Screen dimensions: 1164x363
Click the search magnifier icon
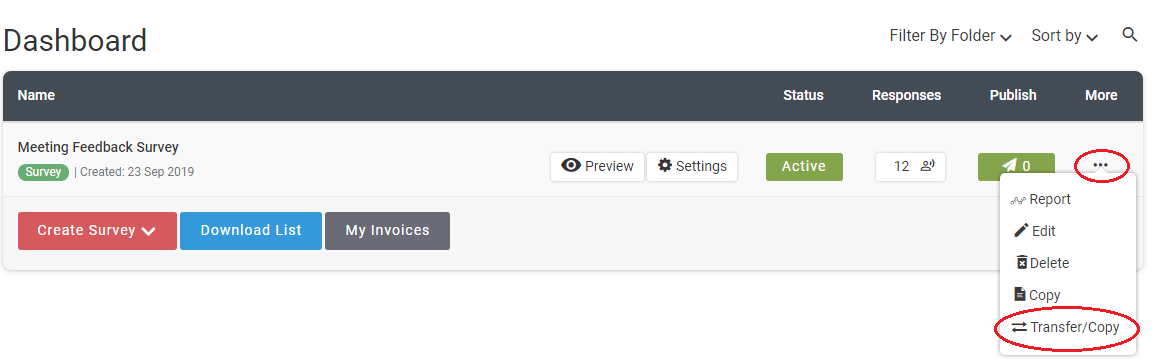click(x=1130, y=35)
